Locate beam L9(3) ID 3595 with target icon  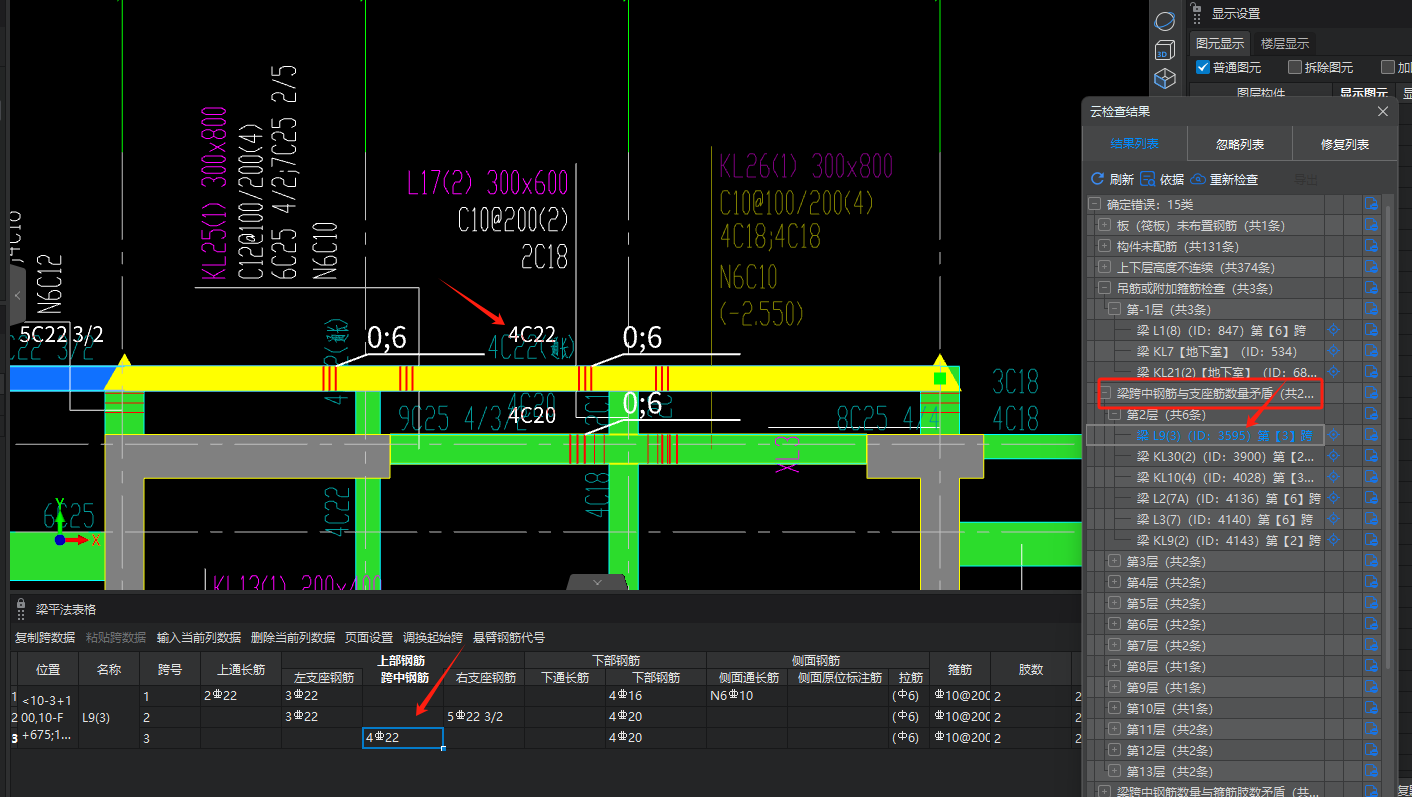[x=1332, y=435]
